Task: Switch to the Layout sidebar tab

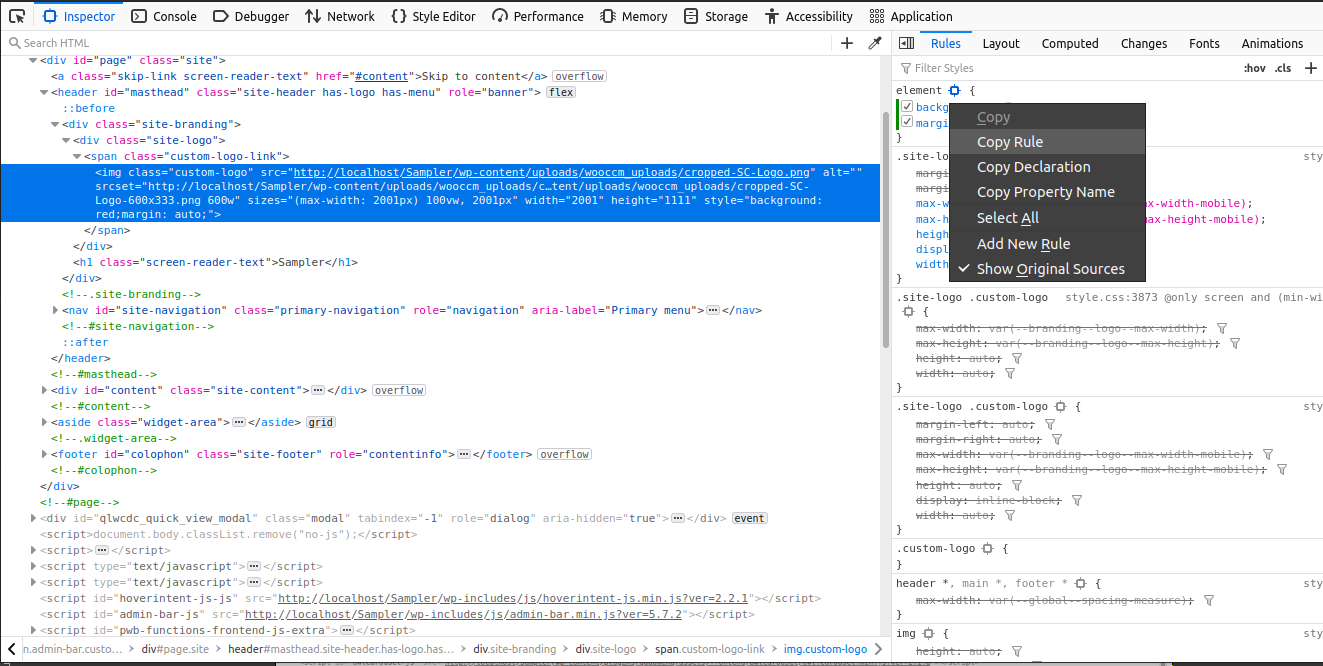Action: coord(1001,43)
